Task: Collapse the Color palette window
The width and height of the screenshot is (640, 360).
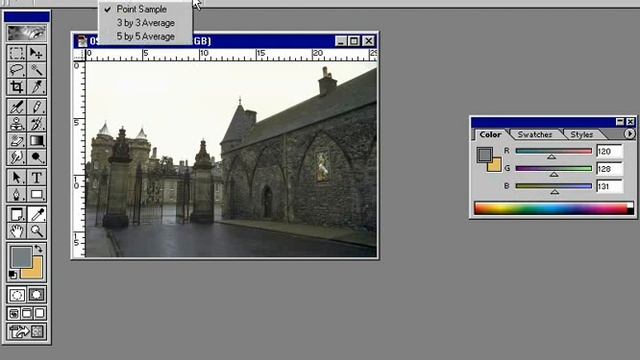Action: pos(620,122)
